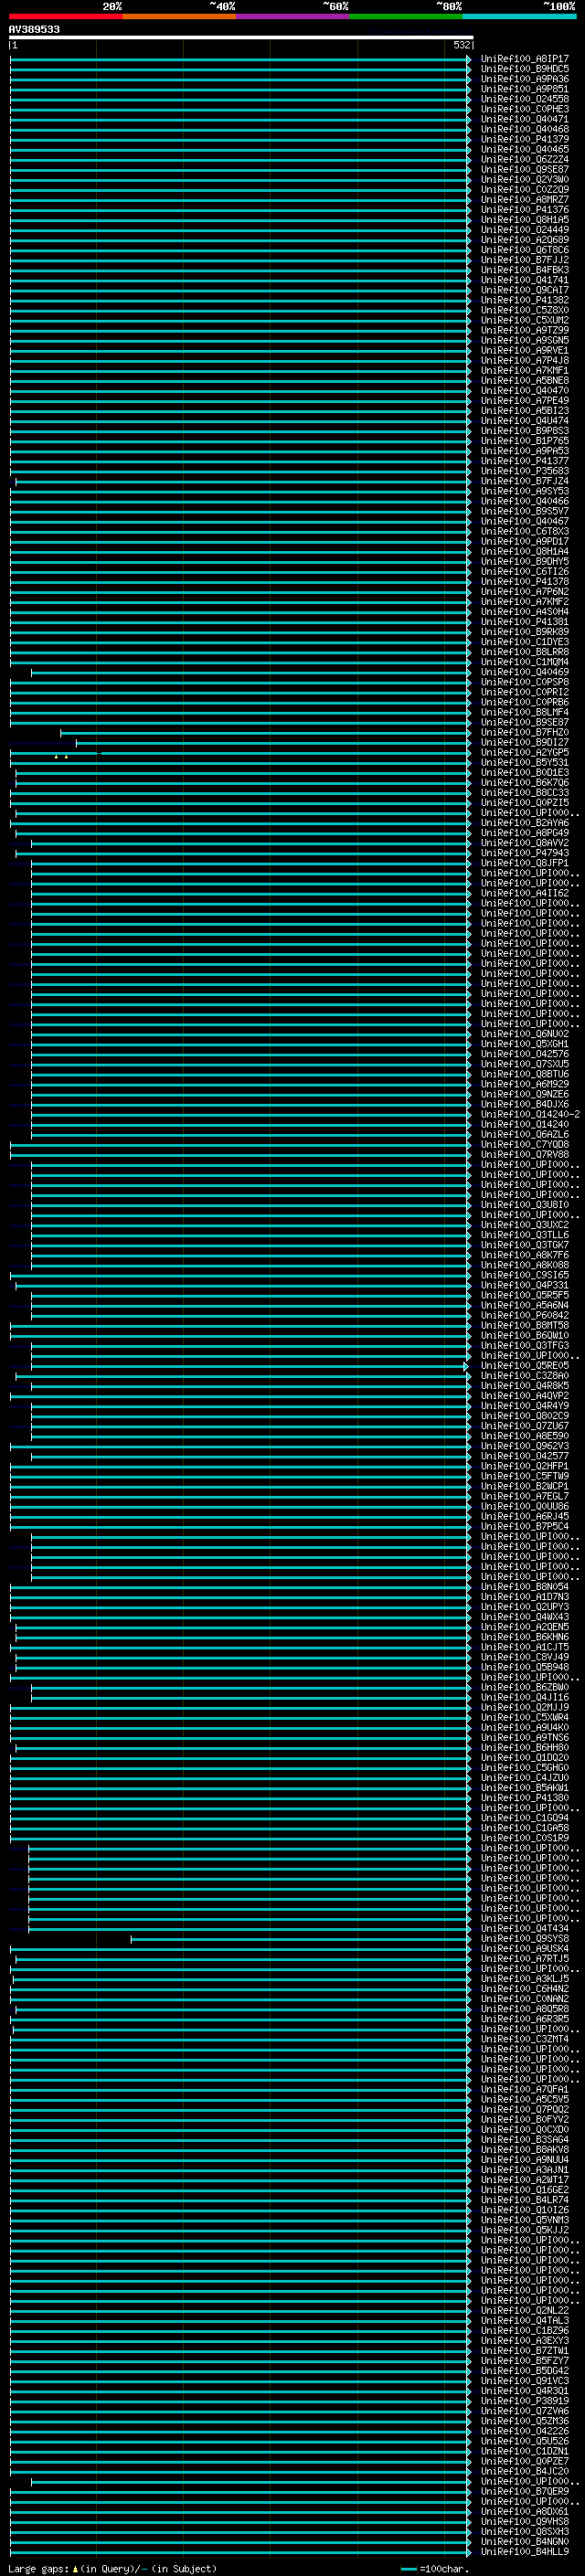
Task: Click the white query ruler bar
Action: [241, 37]
